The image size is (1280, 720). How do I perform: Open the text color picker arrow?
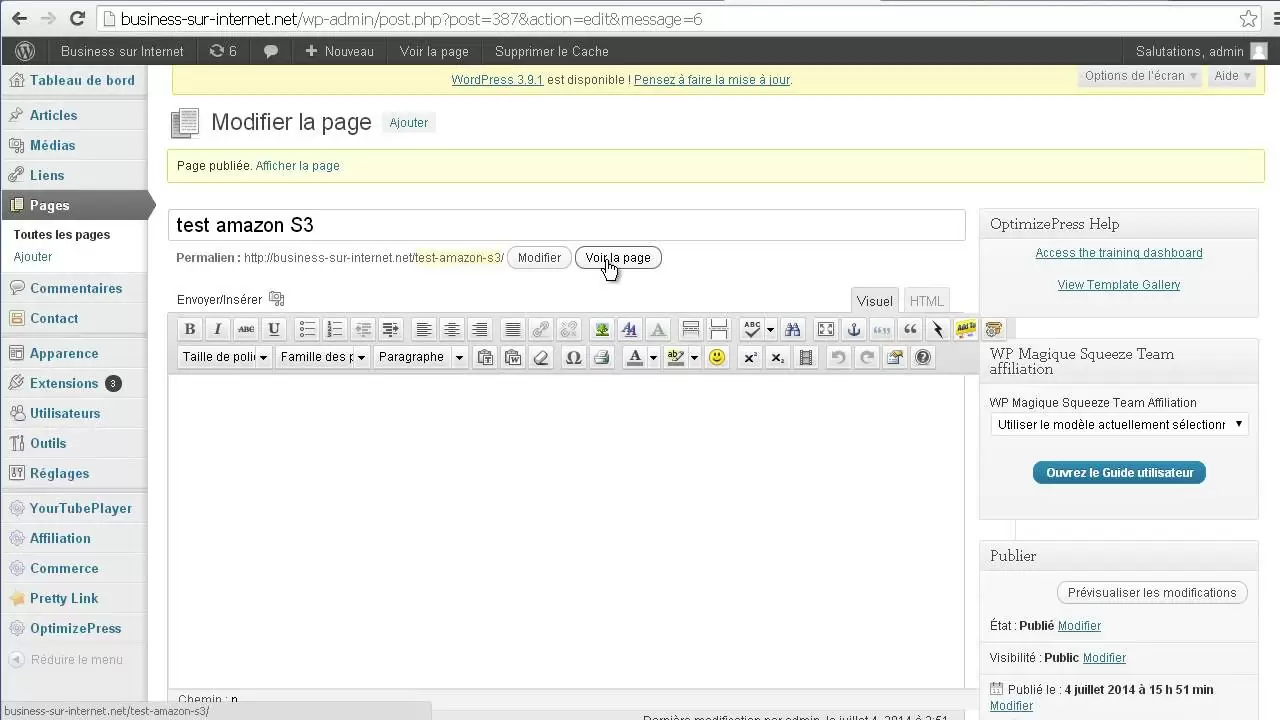point(653,357)
